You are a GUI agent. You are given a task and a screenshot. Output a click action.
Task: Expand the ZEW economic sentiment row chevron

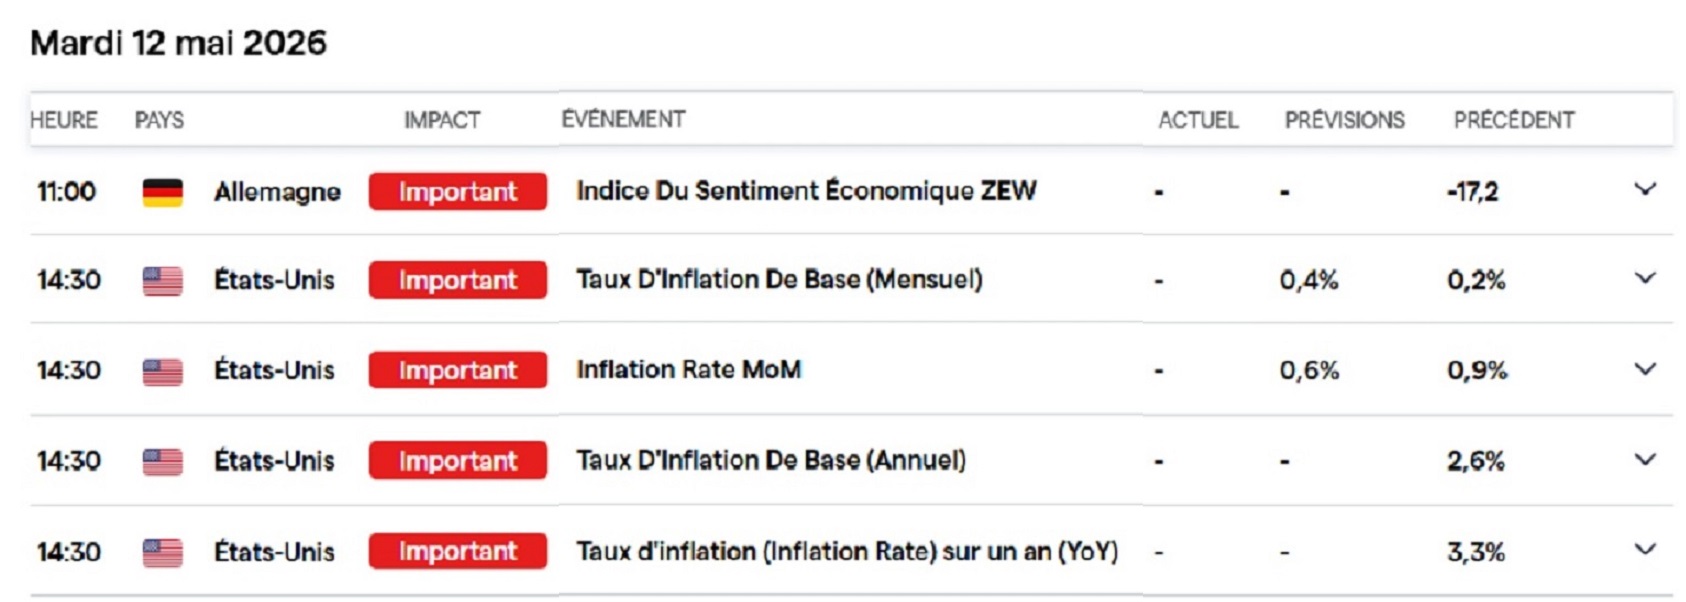[x=1645, y=189]
